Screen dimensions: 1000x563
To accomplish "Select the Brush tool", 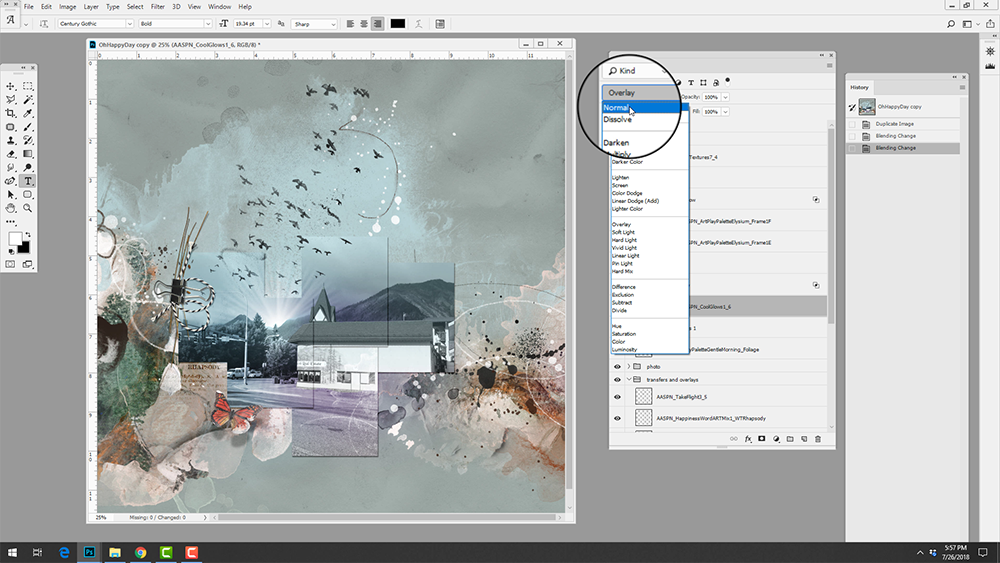I will (x=27, y=127).
